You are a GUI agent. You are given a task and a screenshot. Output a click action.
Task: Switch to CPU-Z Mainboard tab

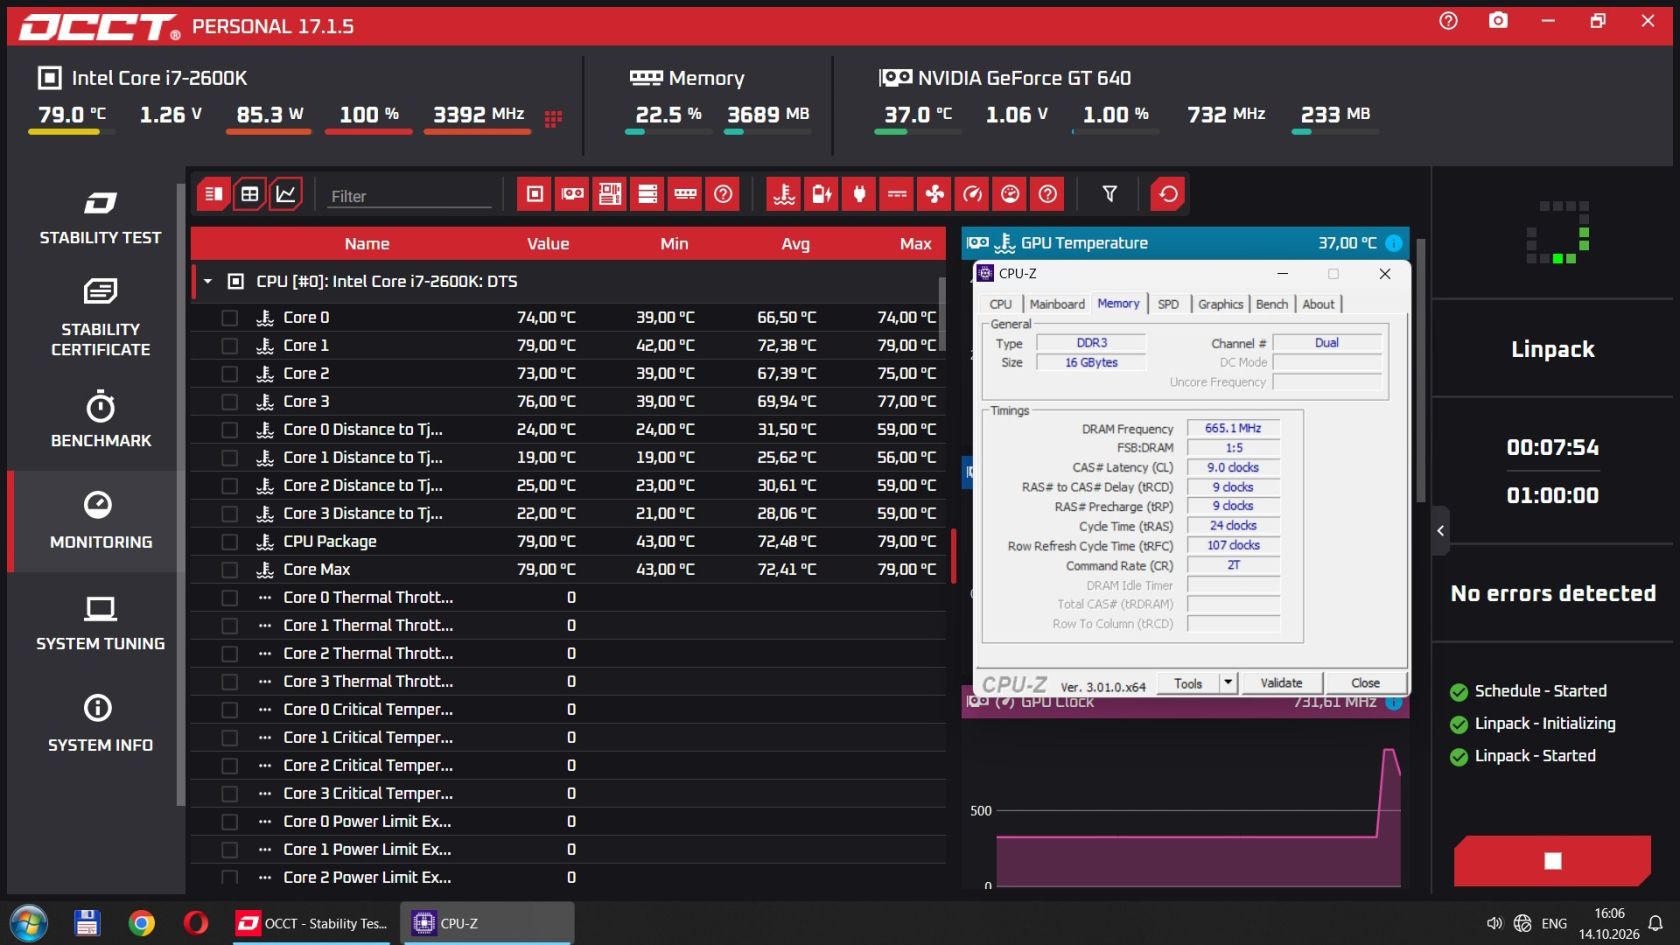(x=1057, y=304)
